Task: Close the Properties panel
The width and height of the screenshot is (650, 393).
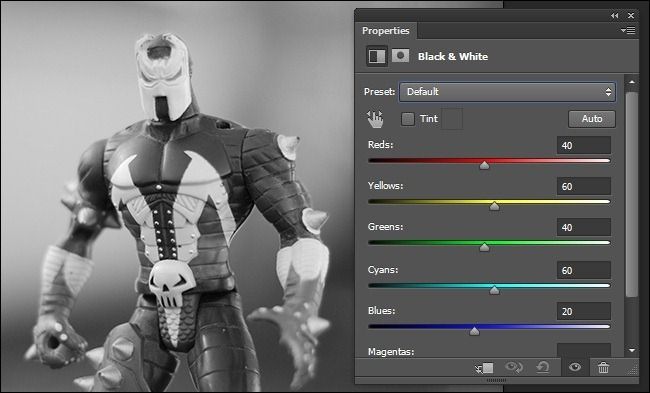Action: [x=631, y=15]
